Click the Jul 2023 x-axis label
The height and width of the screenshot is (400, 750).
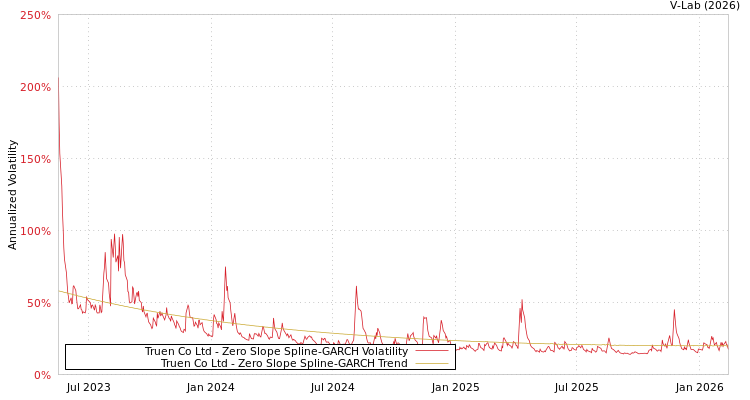(88, 387)
